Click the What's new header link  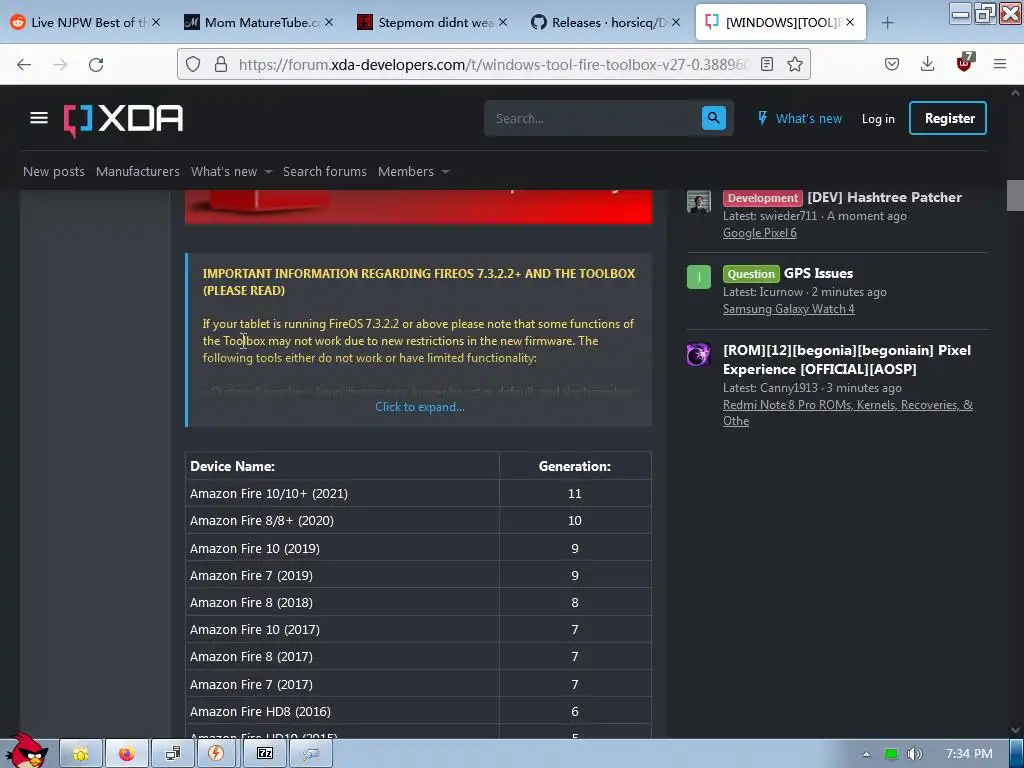(x=800, y=118)
